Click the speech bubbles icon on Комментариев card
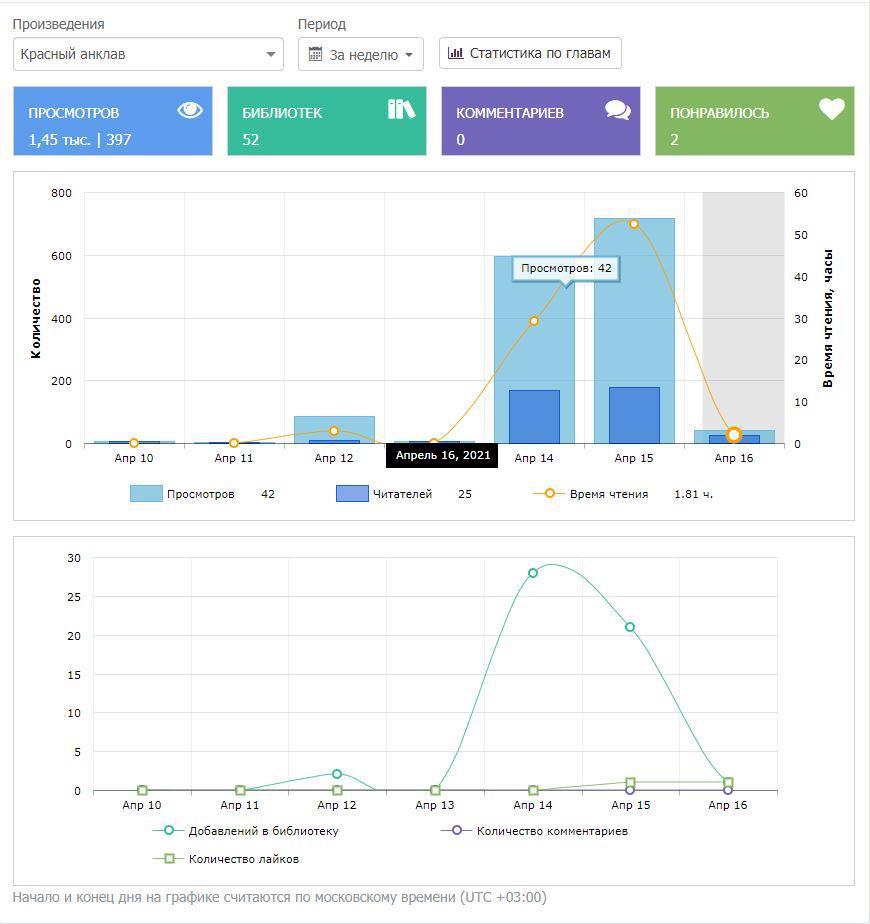Image resolution: width=870 pixels, height=924 pixels. (x=618, y=110)
